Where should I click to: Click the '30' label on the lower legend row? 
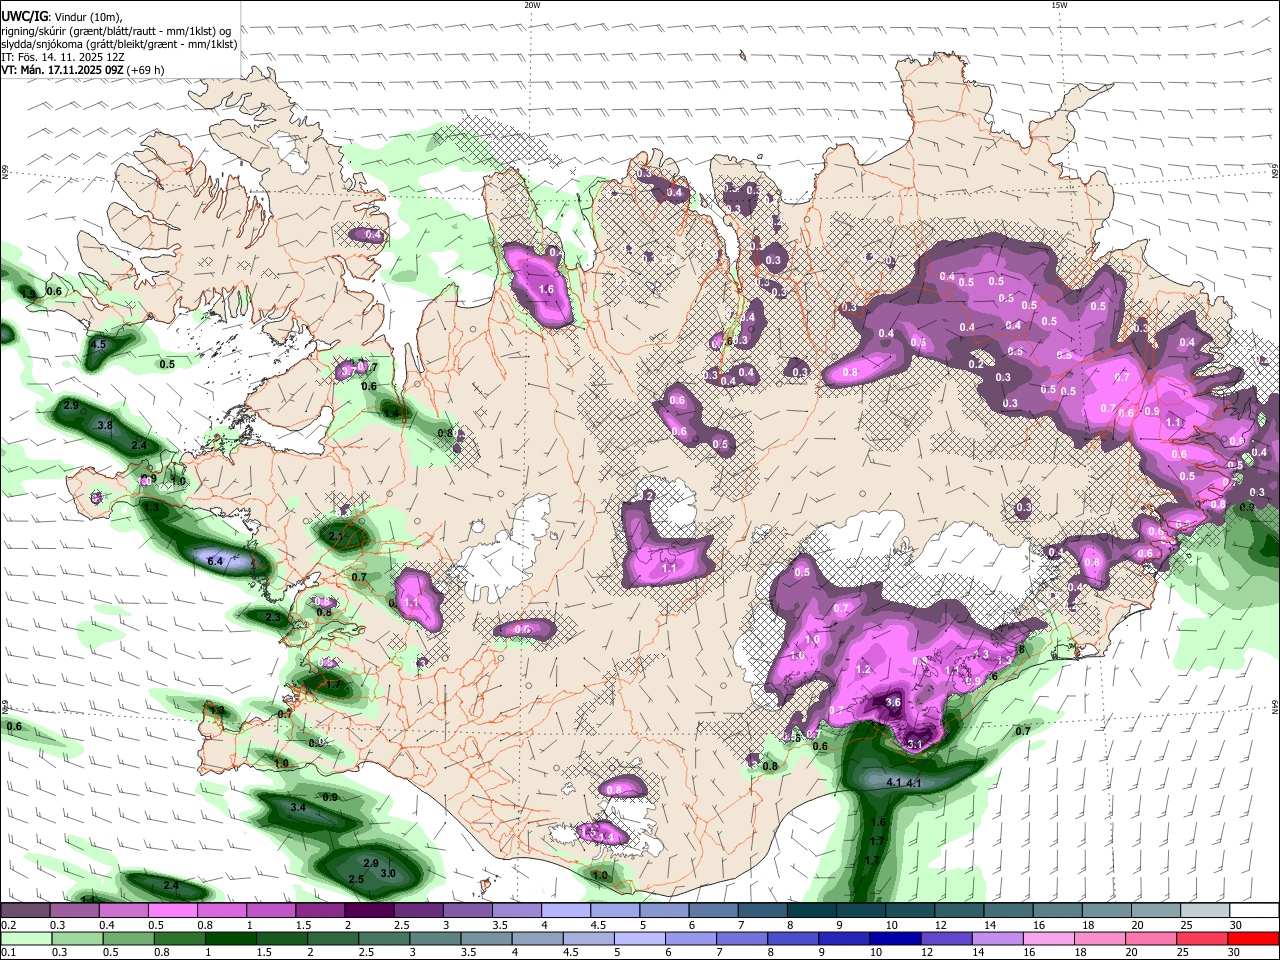pos(1233,953)
